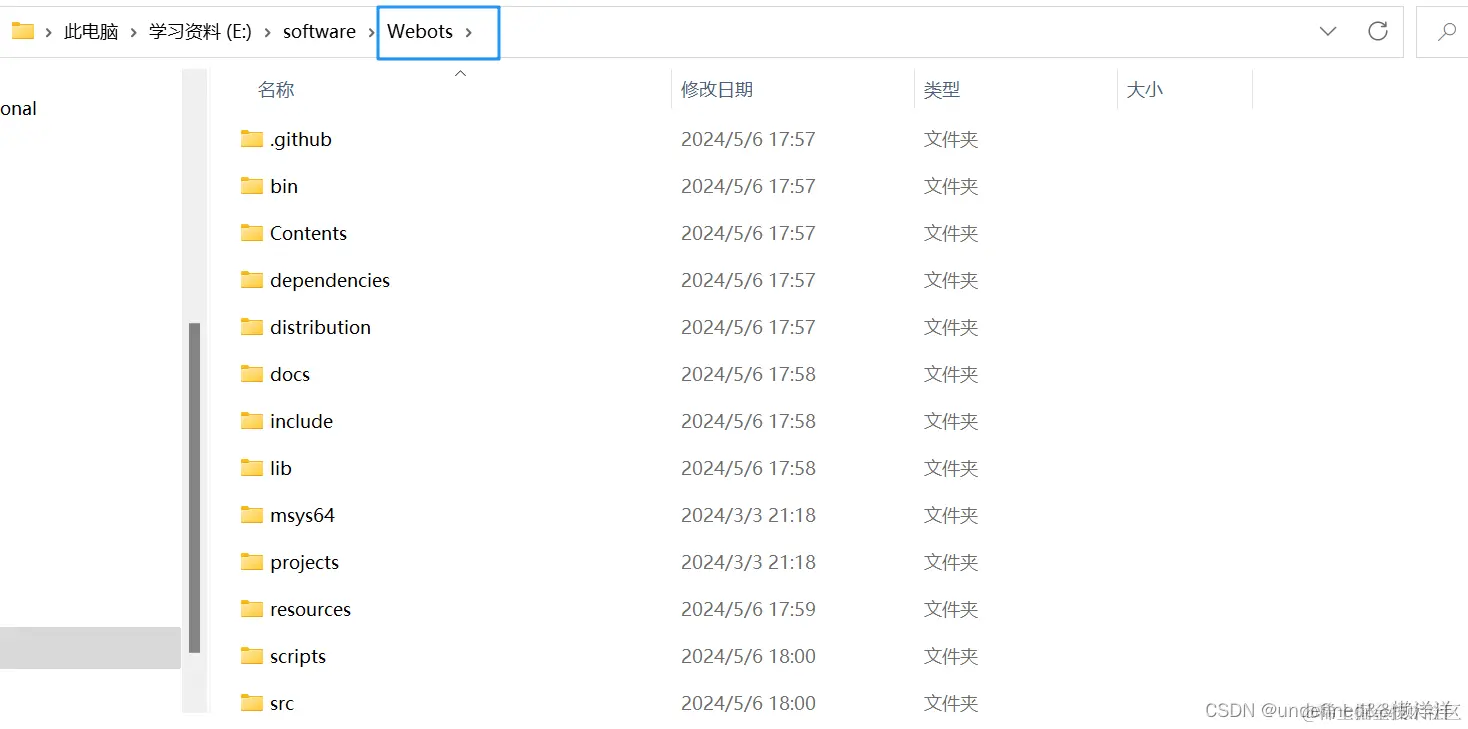Screen dimensions: 1468x729
Task: Click the date 2024/5/6 17:59 for resources
Action: click(x=748, y=609)
